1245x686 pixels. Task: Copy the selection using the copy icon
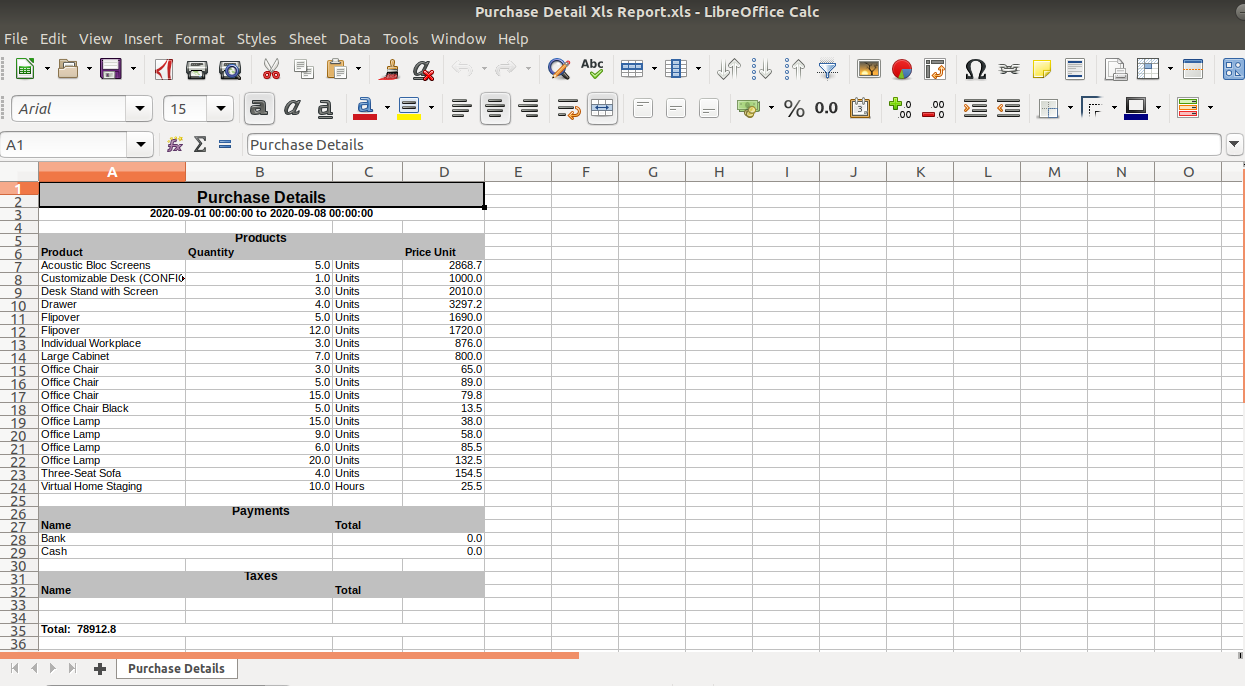tap(304, 69)
